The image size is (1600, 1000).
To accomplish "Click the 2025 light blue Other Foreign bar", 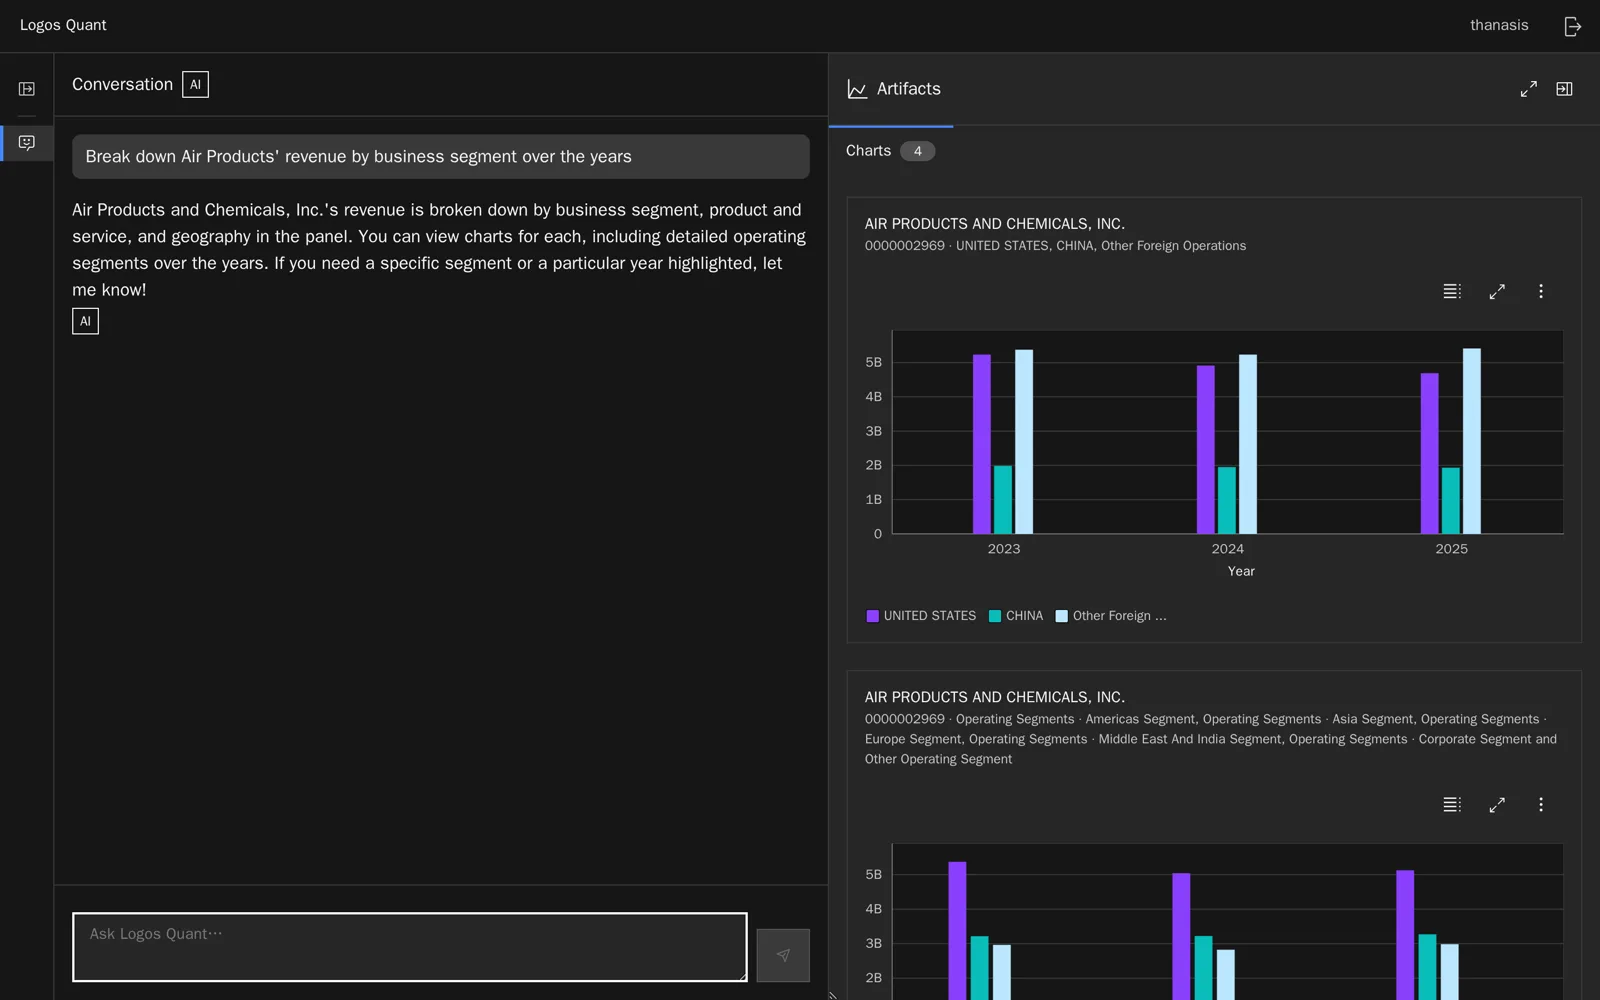I will tap(1472, 441).
